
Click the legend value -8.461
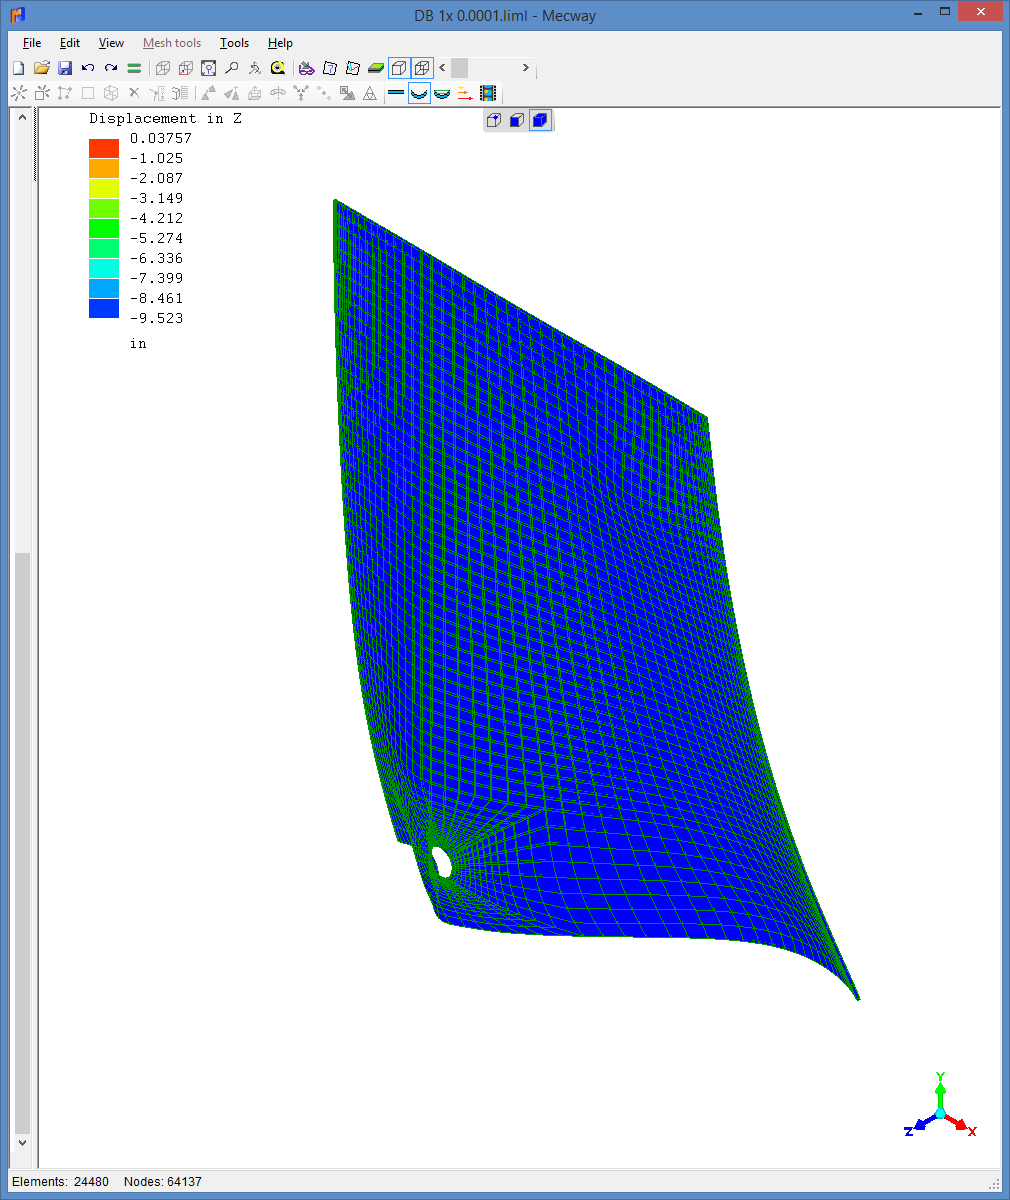pyautogui.click(x=156, y=298)
